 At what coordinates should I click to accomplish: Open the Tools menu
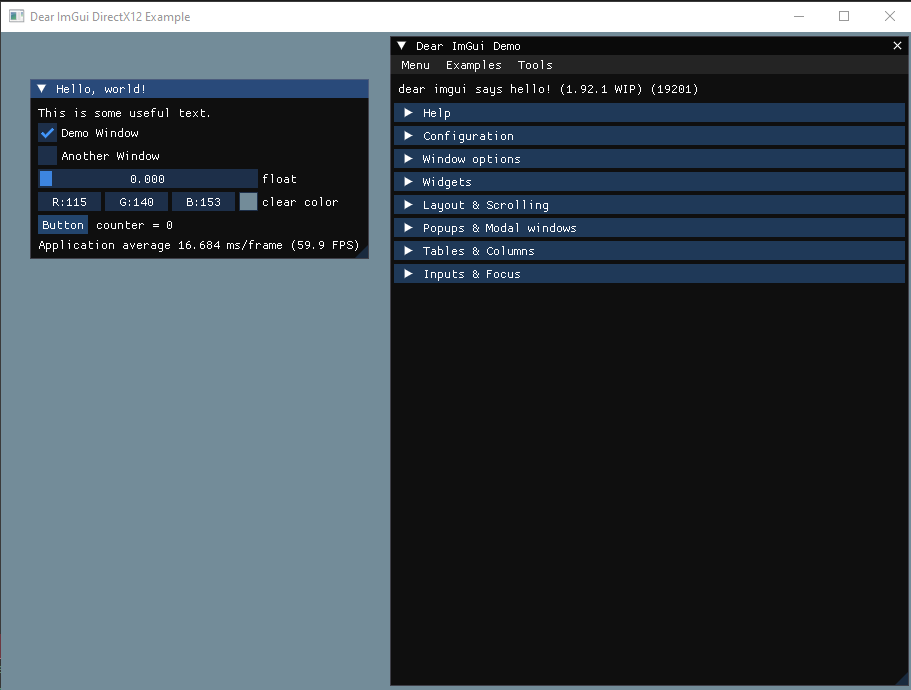pyautogui.click(x=535, y=65)
